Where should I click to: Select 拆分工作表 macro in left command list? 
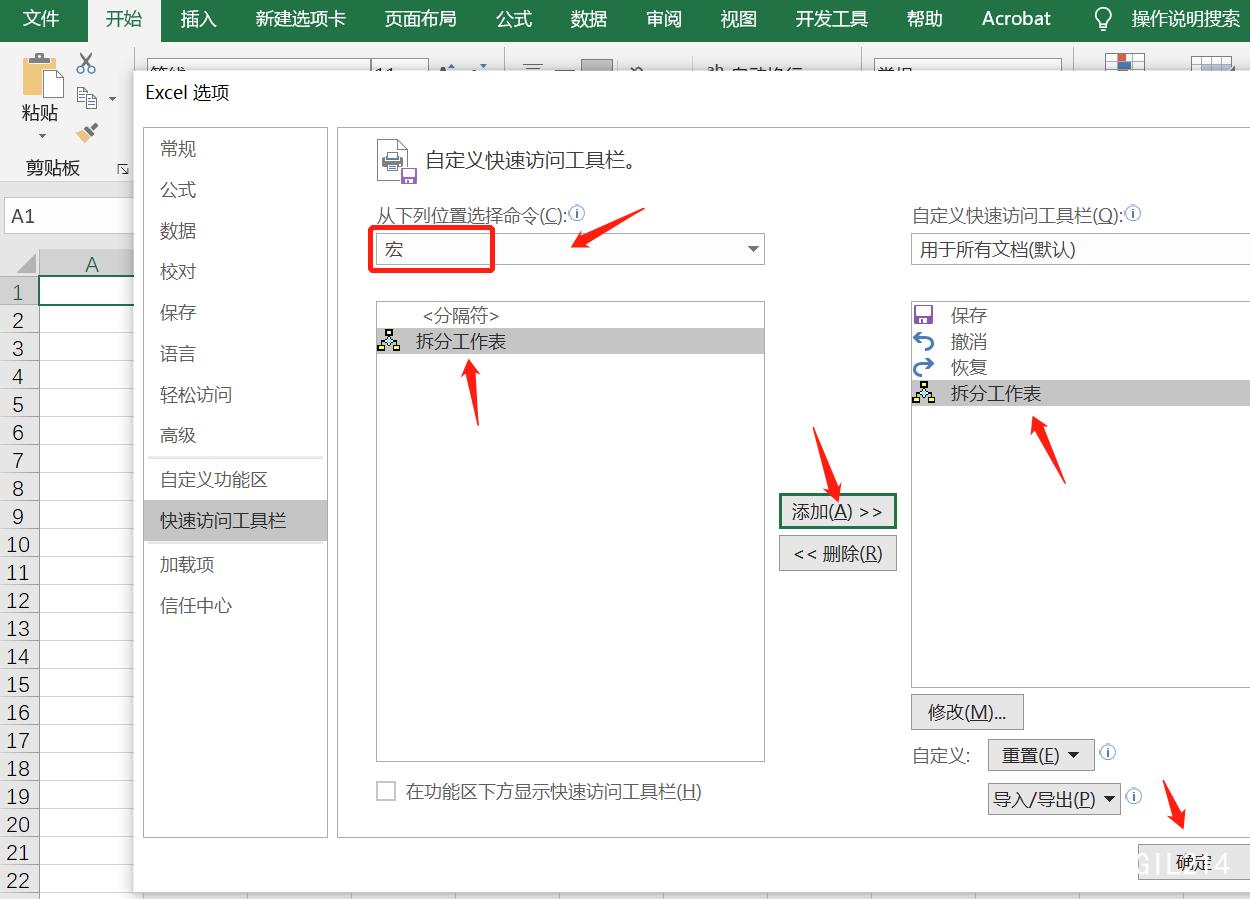pyautogui.click(x=570, y=341)
